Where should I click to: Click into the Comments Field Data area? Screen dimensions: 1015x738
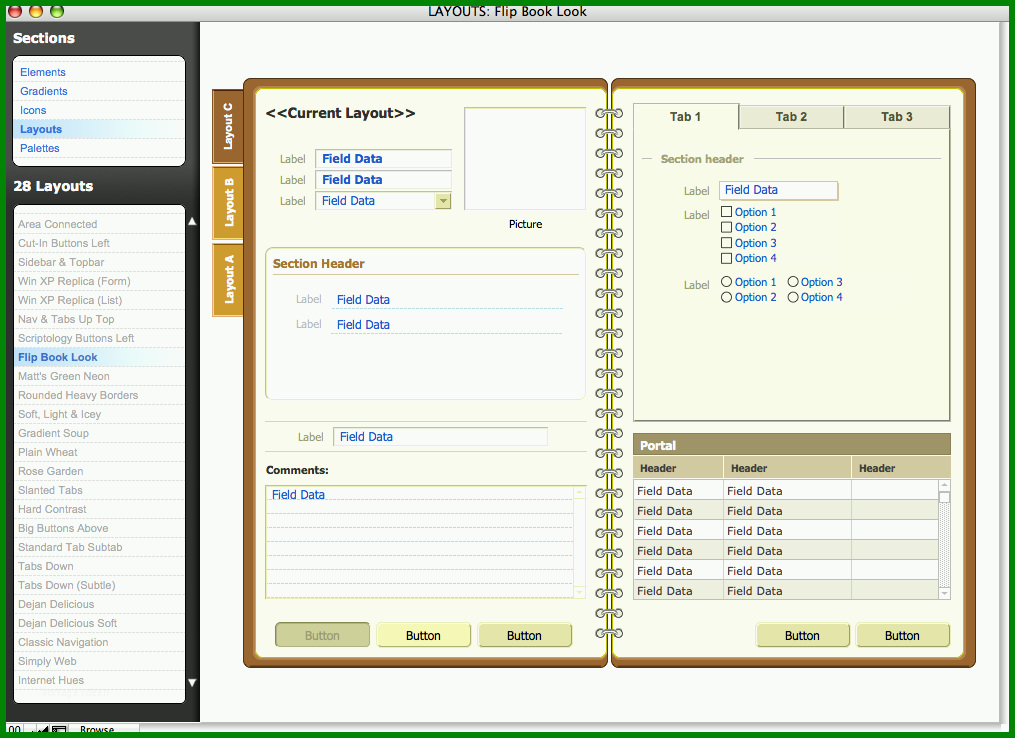pos(419,542)
